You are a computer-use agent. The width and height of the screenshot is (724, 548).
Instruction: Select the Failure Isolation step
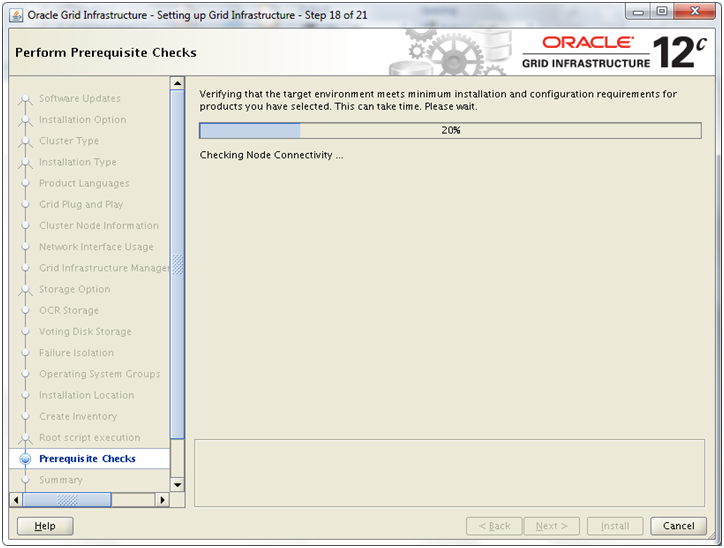[77, 353]
